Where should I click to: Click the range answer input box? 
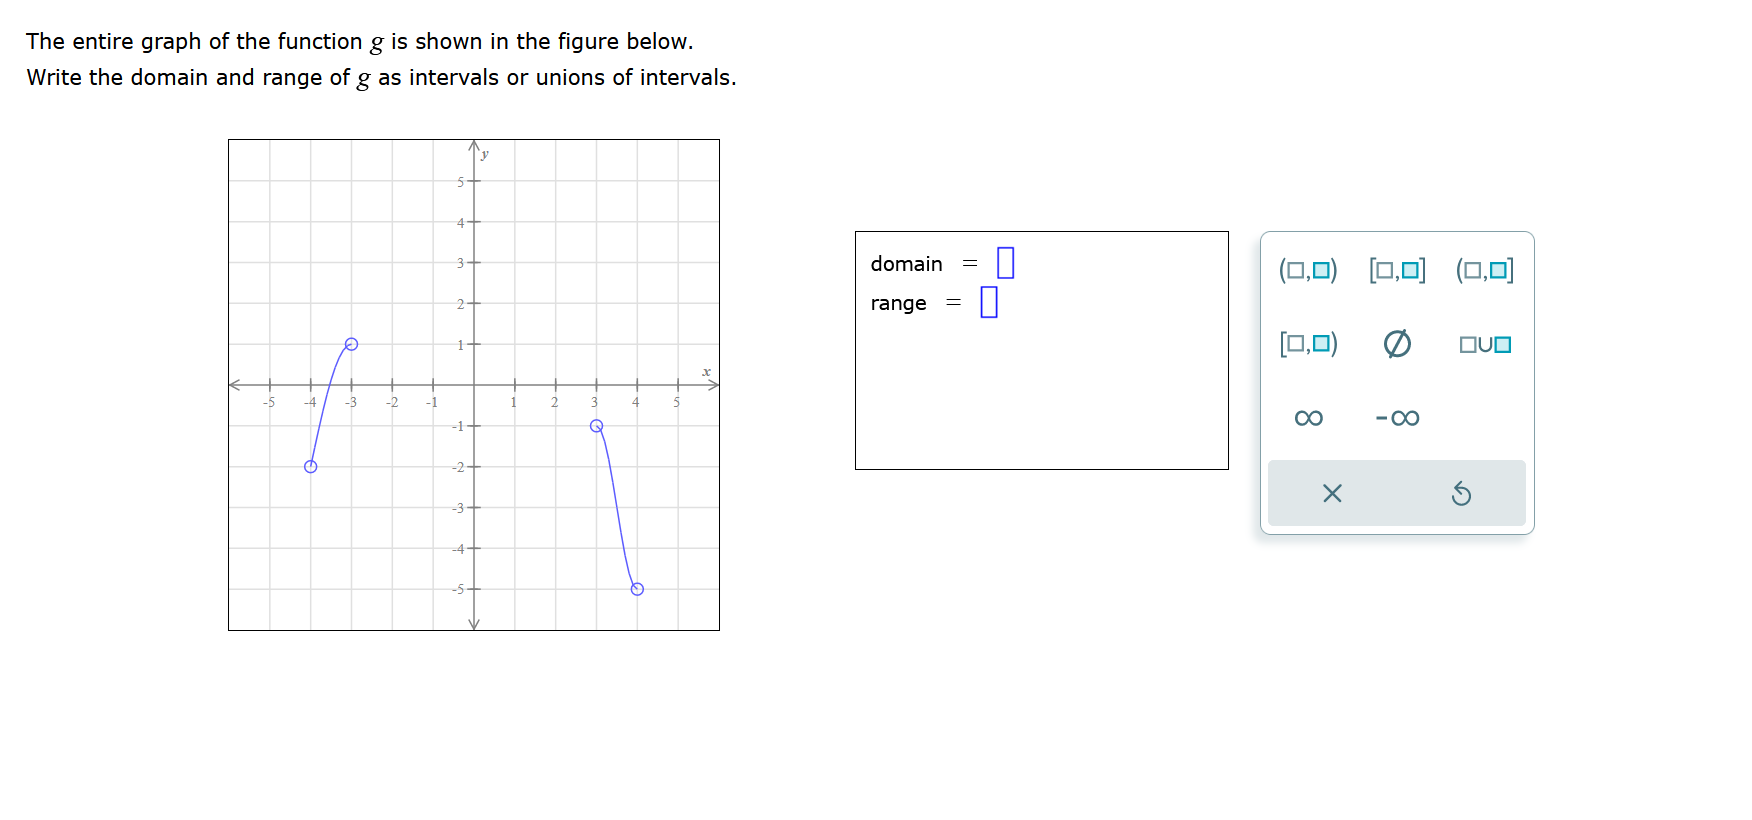[x=990, y=302]
